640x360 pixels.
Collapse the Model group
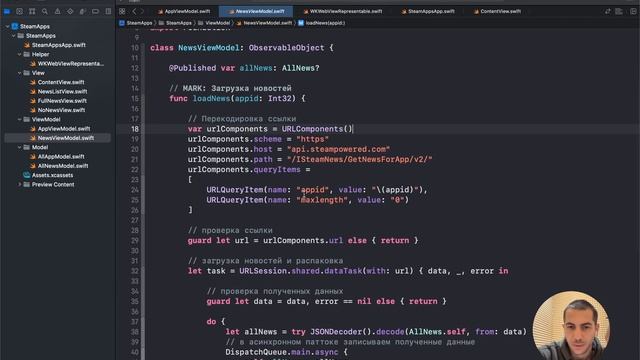tap(20, 147)
